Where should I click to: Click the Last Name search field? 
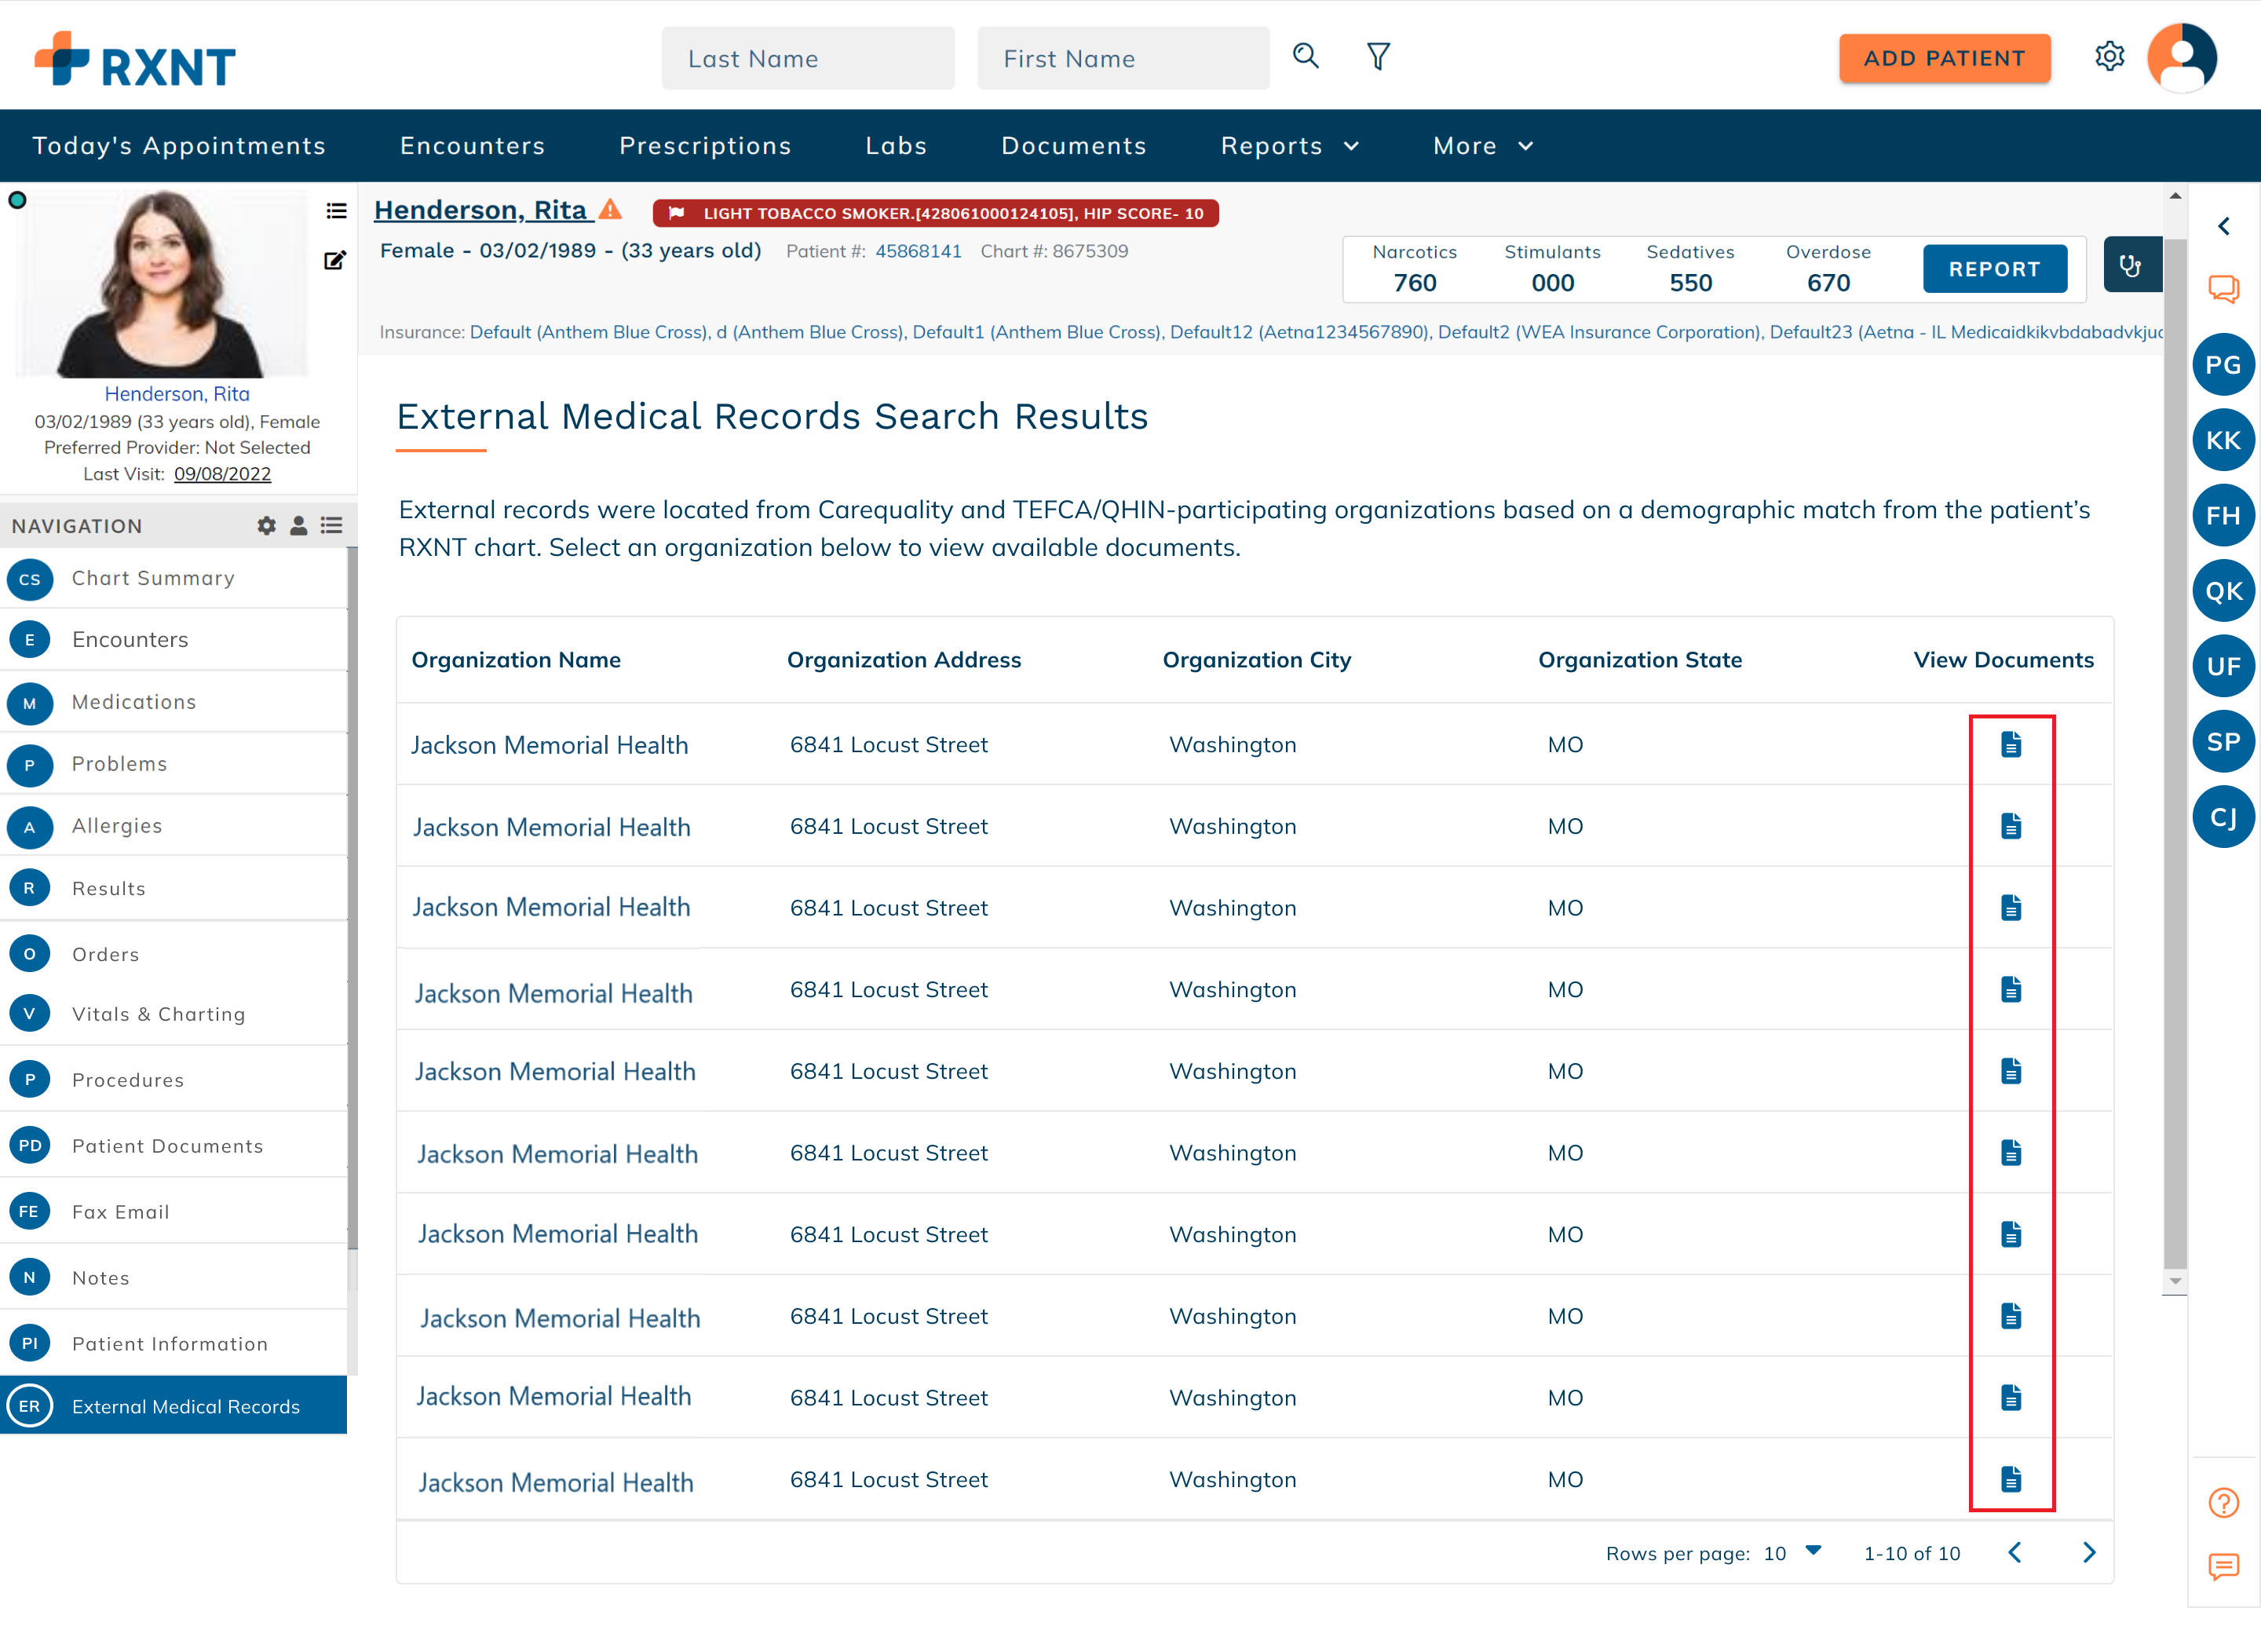pyautogui.click(x=808, y=58)
